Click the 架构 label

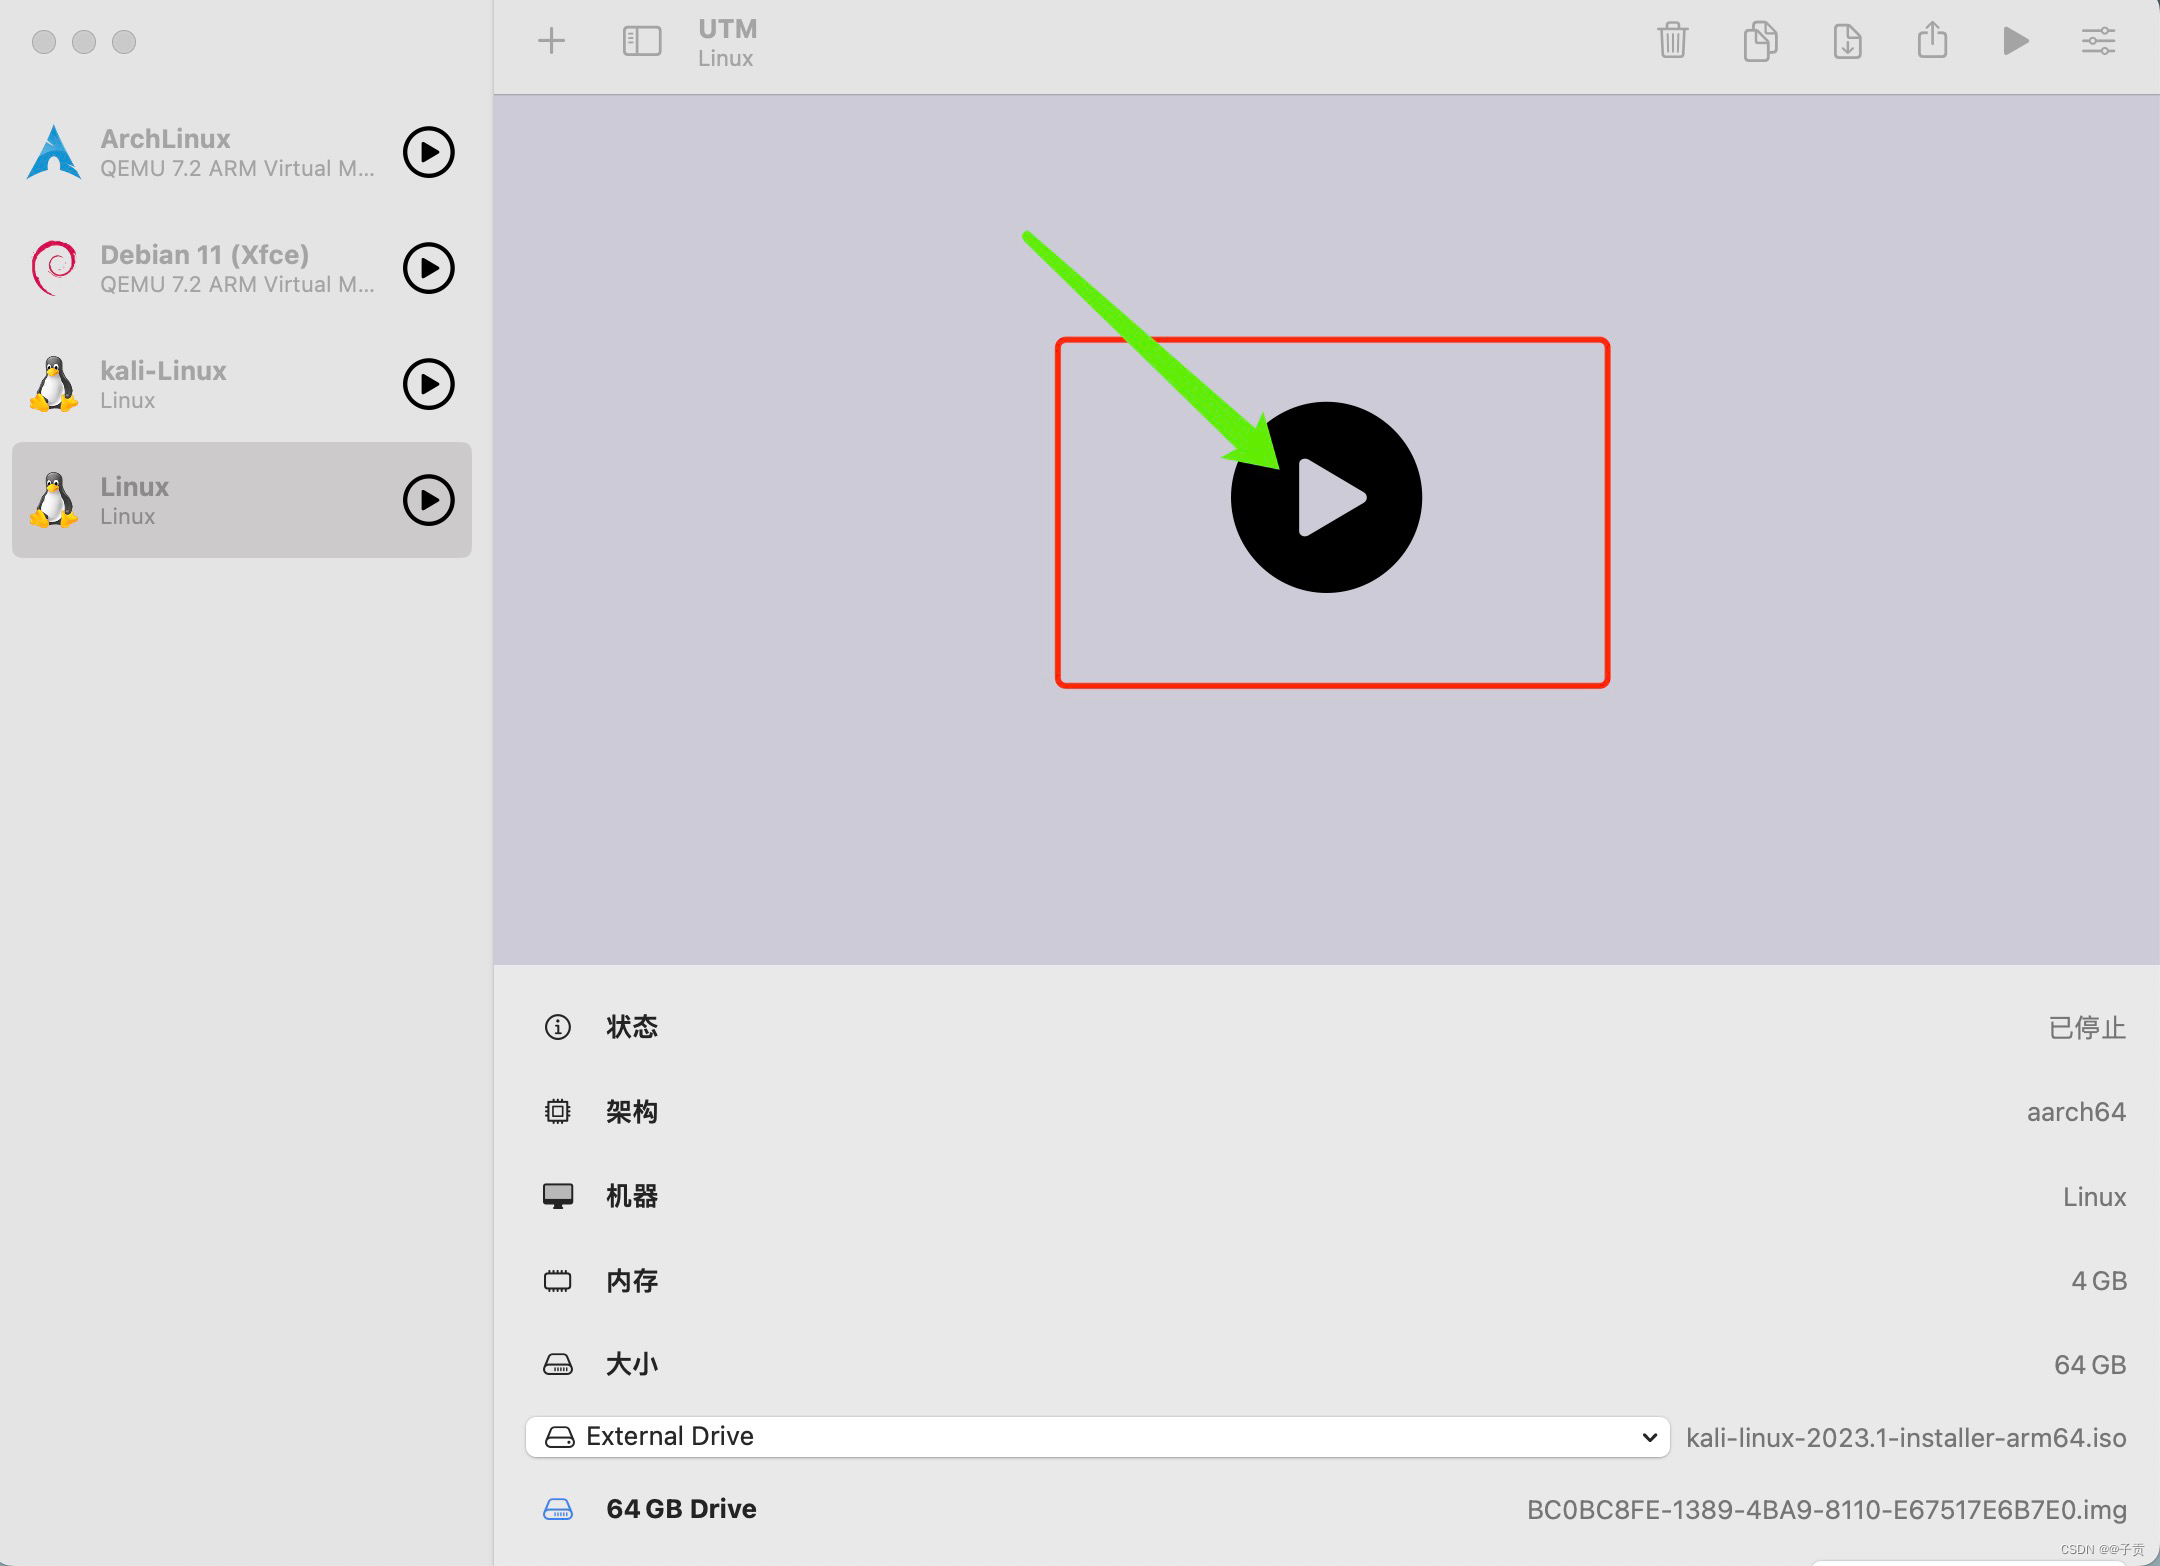coord(631,1112)
